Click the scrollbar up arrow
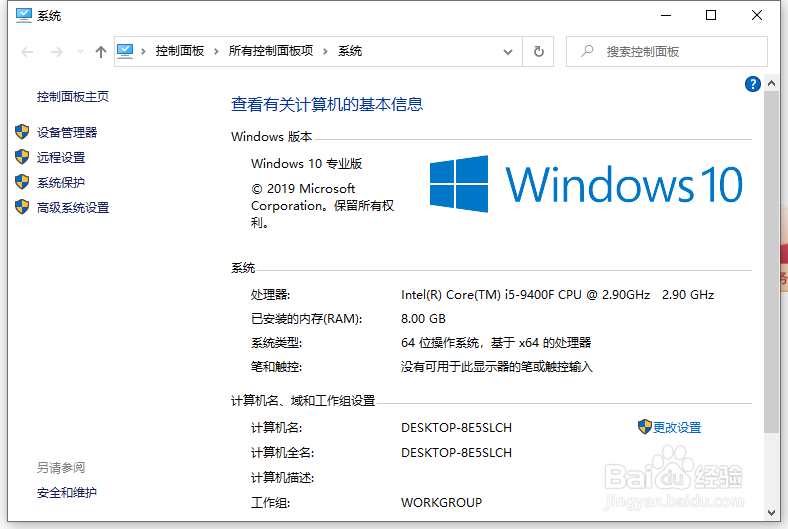Viewport: 788px width, 529px height. (x=771, y=83)
